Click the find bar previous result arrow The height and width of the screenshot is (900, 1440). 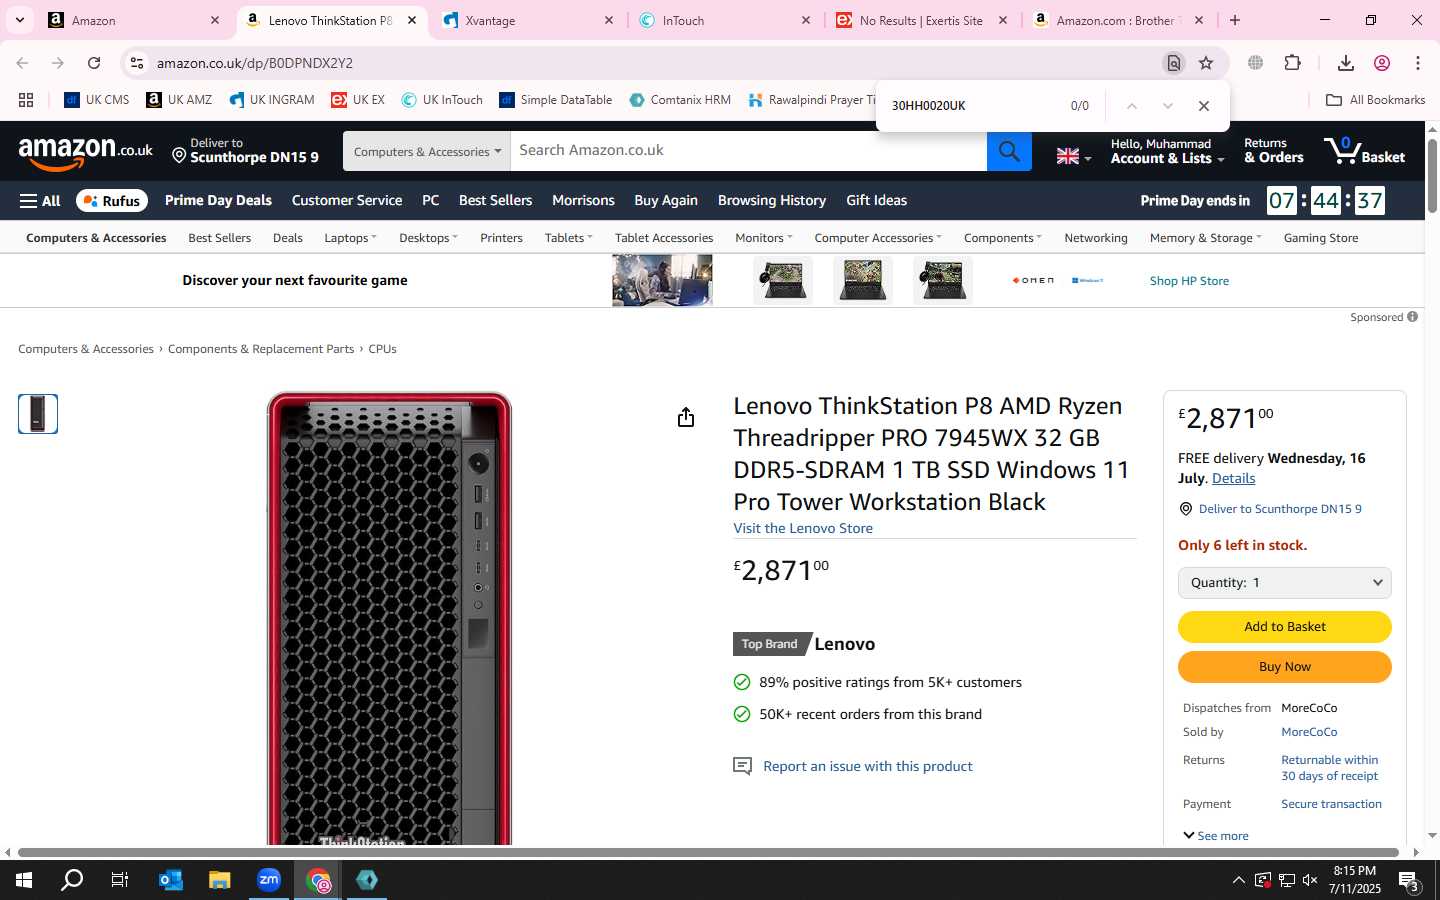tap(1132, 106)
